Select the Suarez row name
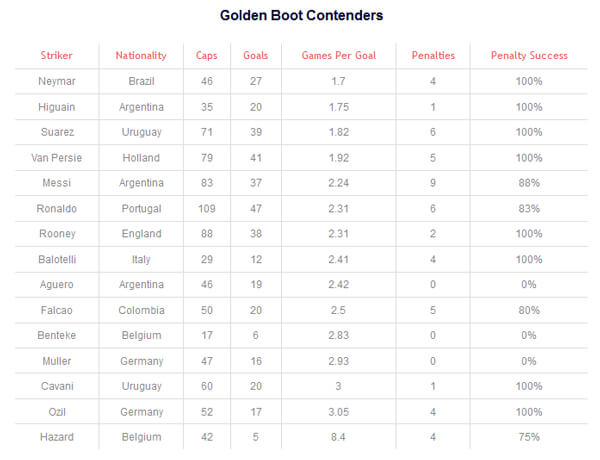Viewport: 600px width, 460px height. [x=57, y=132]
